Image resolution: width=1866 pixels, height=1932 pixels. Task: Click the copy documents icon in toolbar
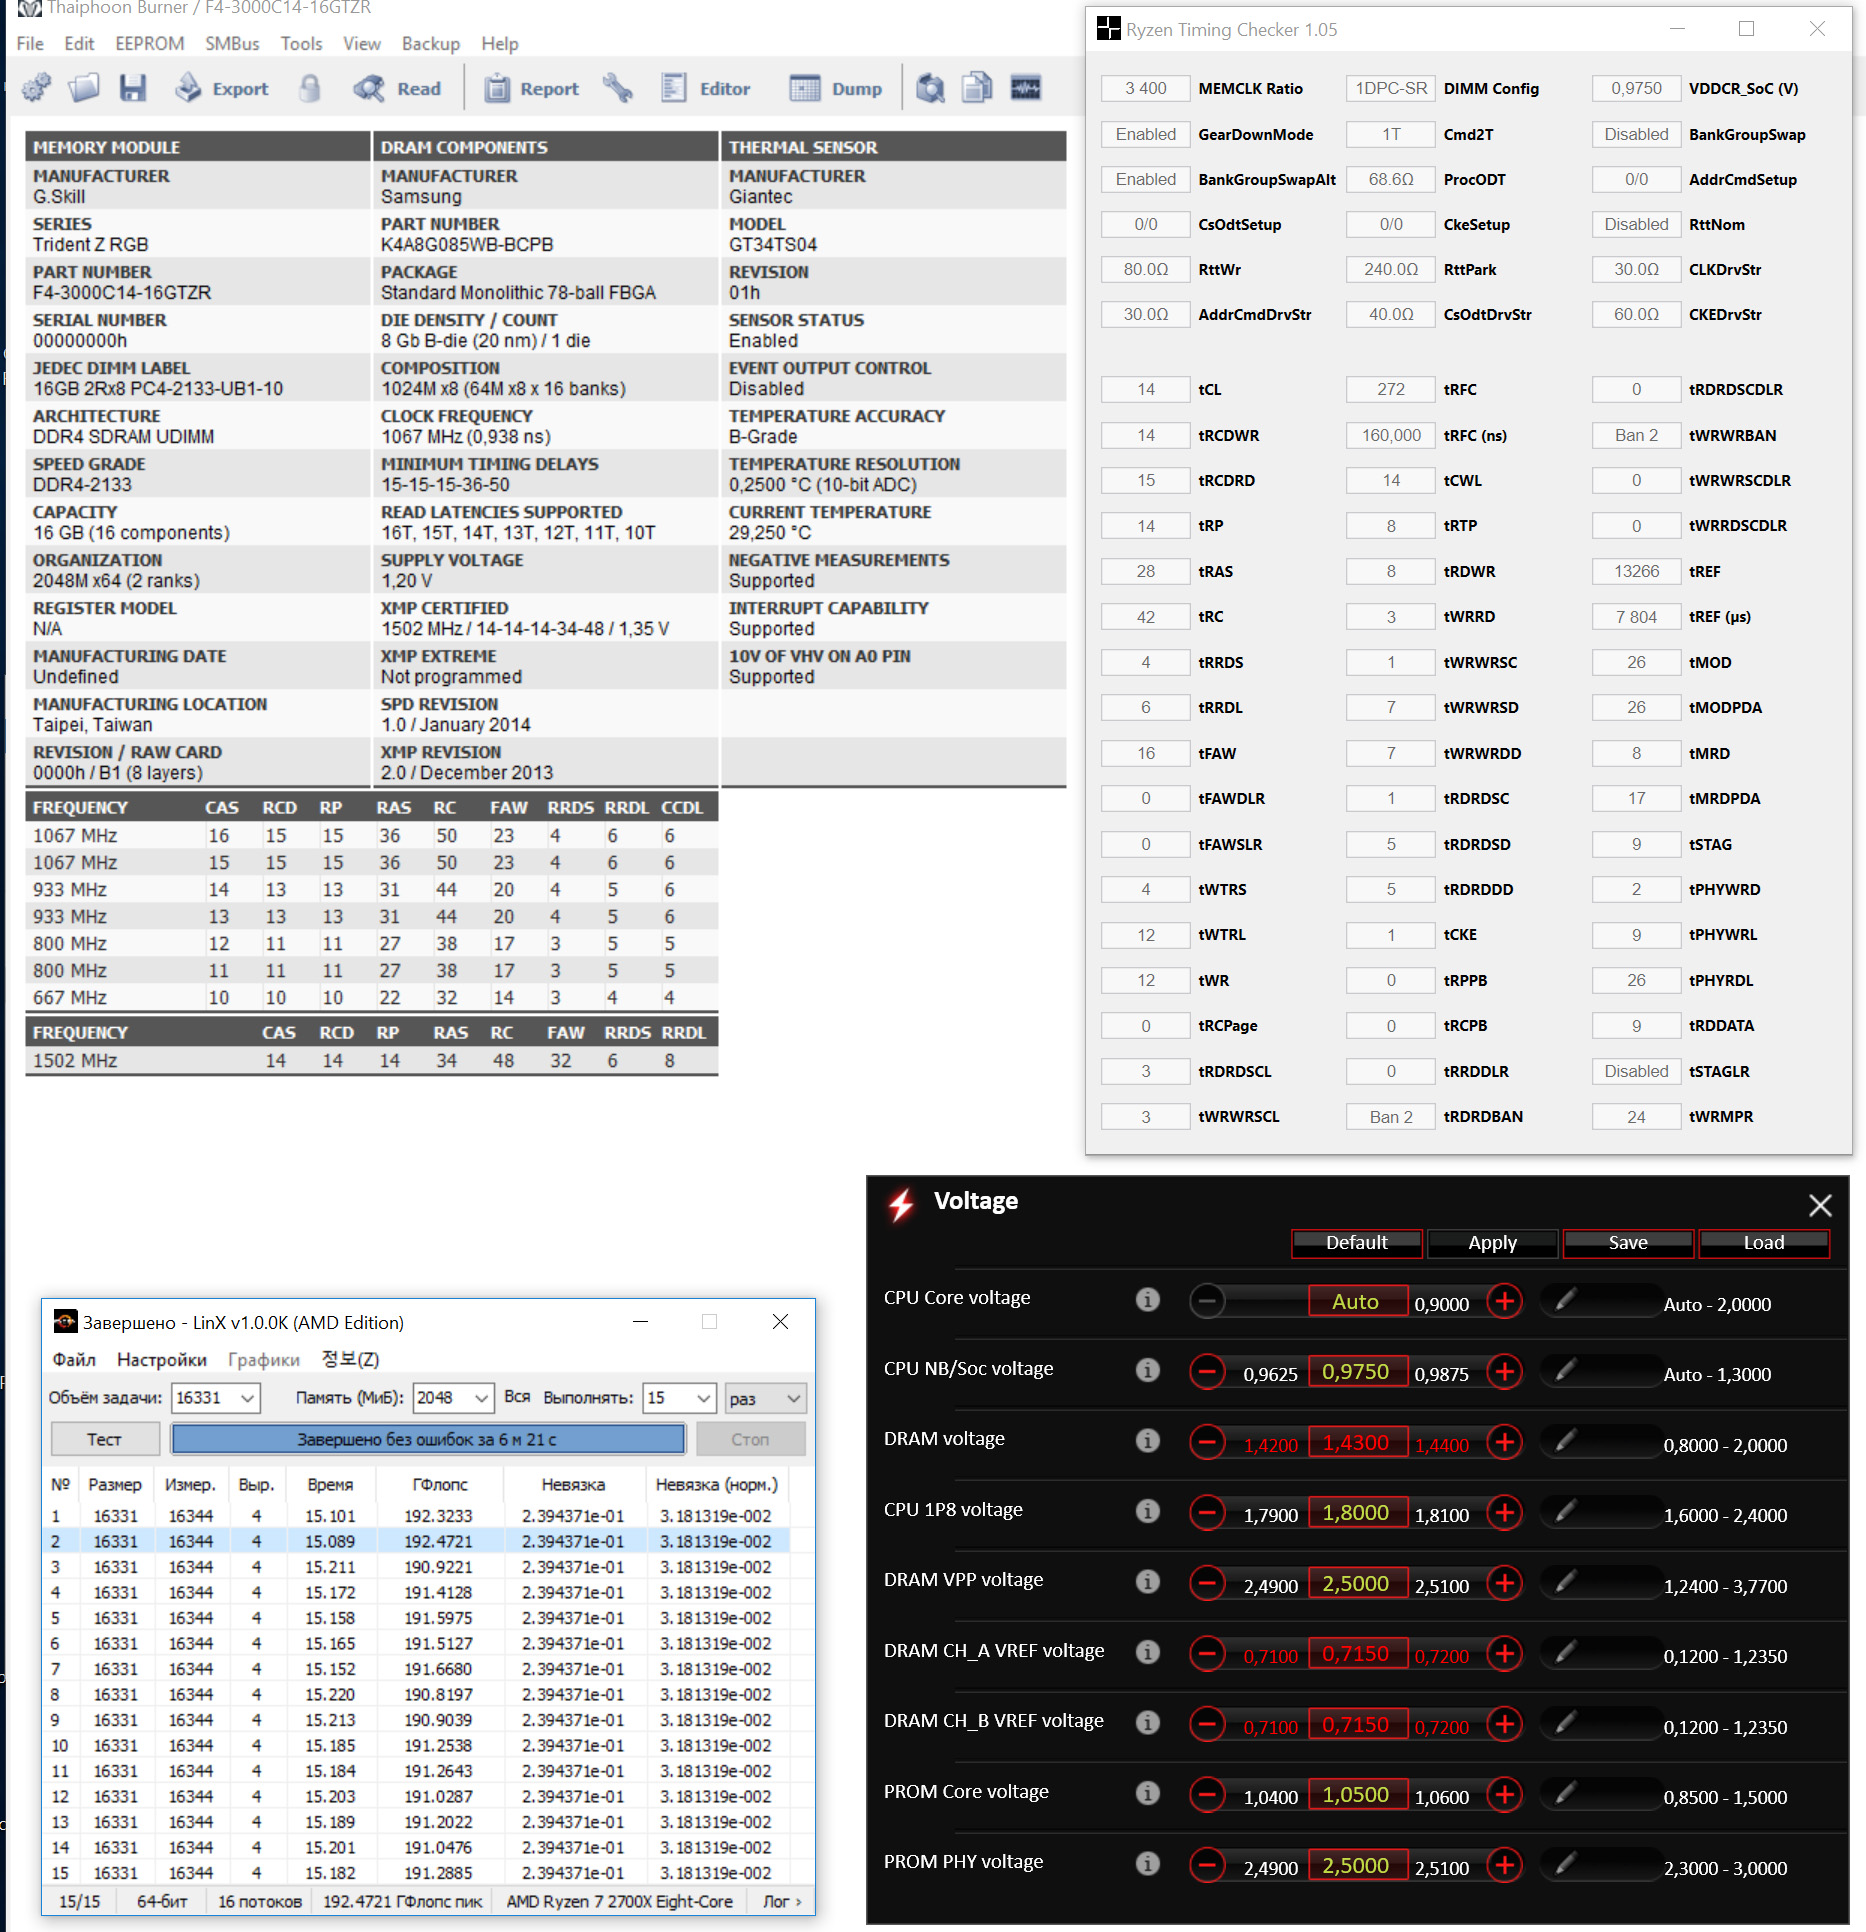point(977,88)
